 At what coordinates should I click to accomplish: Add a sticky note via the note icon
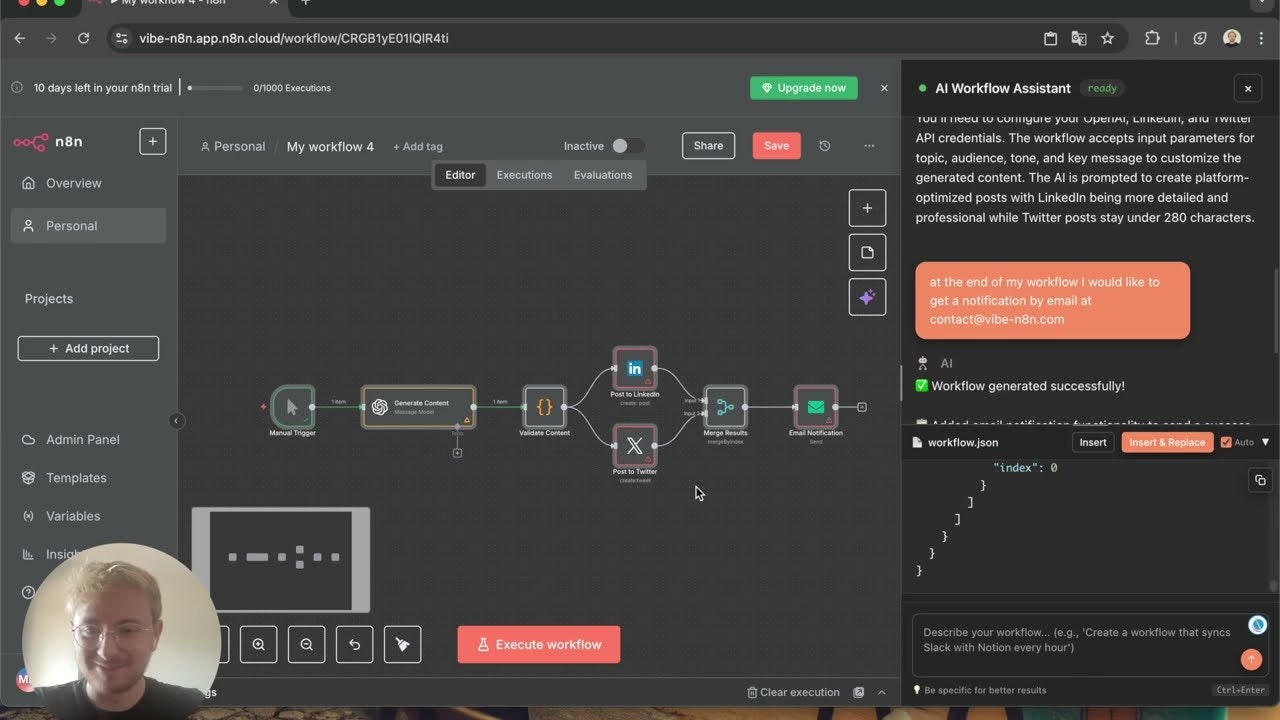click(867, 252)
